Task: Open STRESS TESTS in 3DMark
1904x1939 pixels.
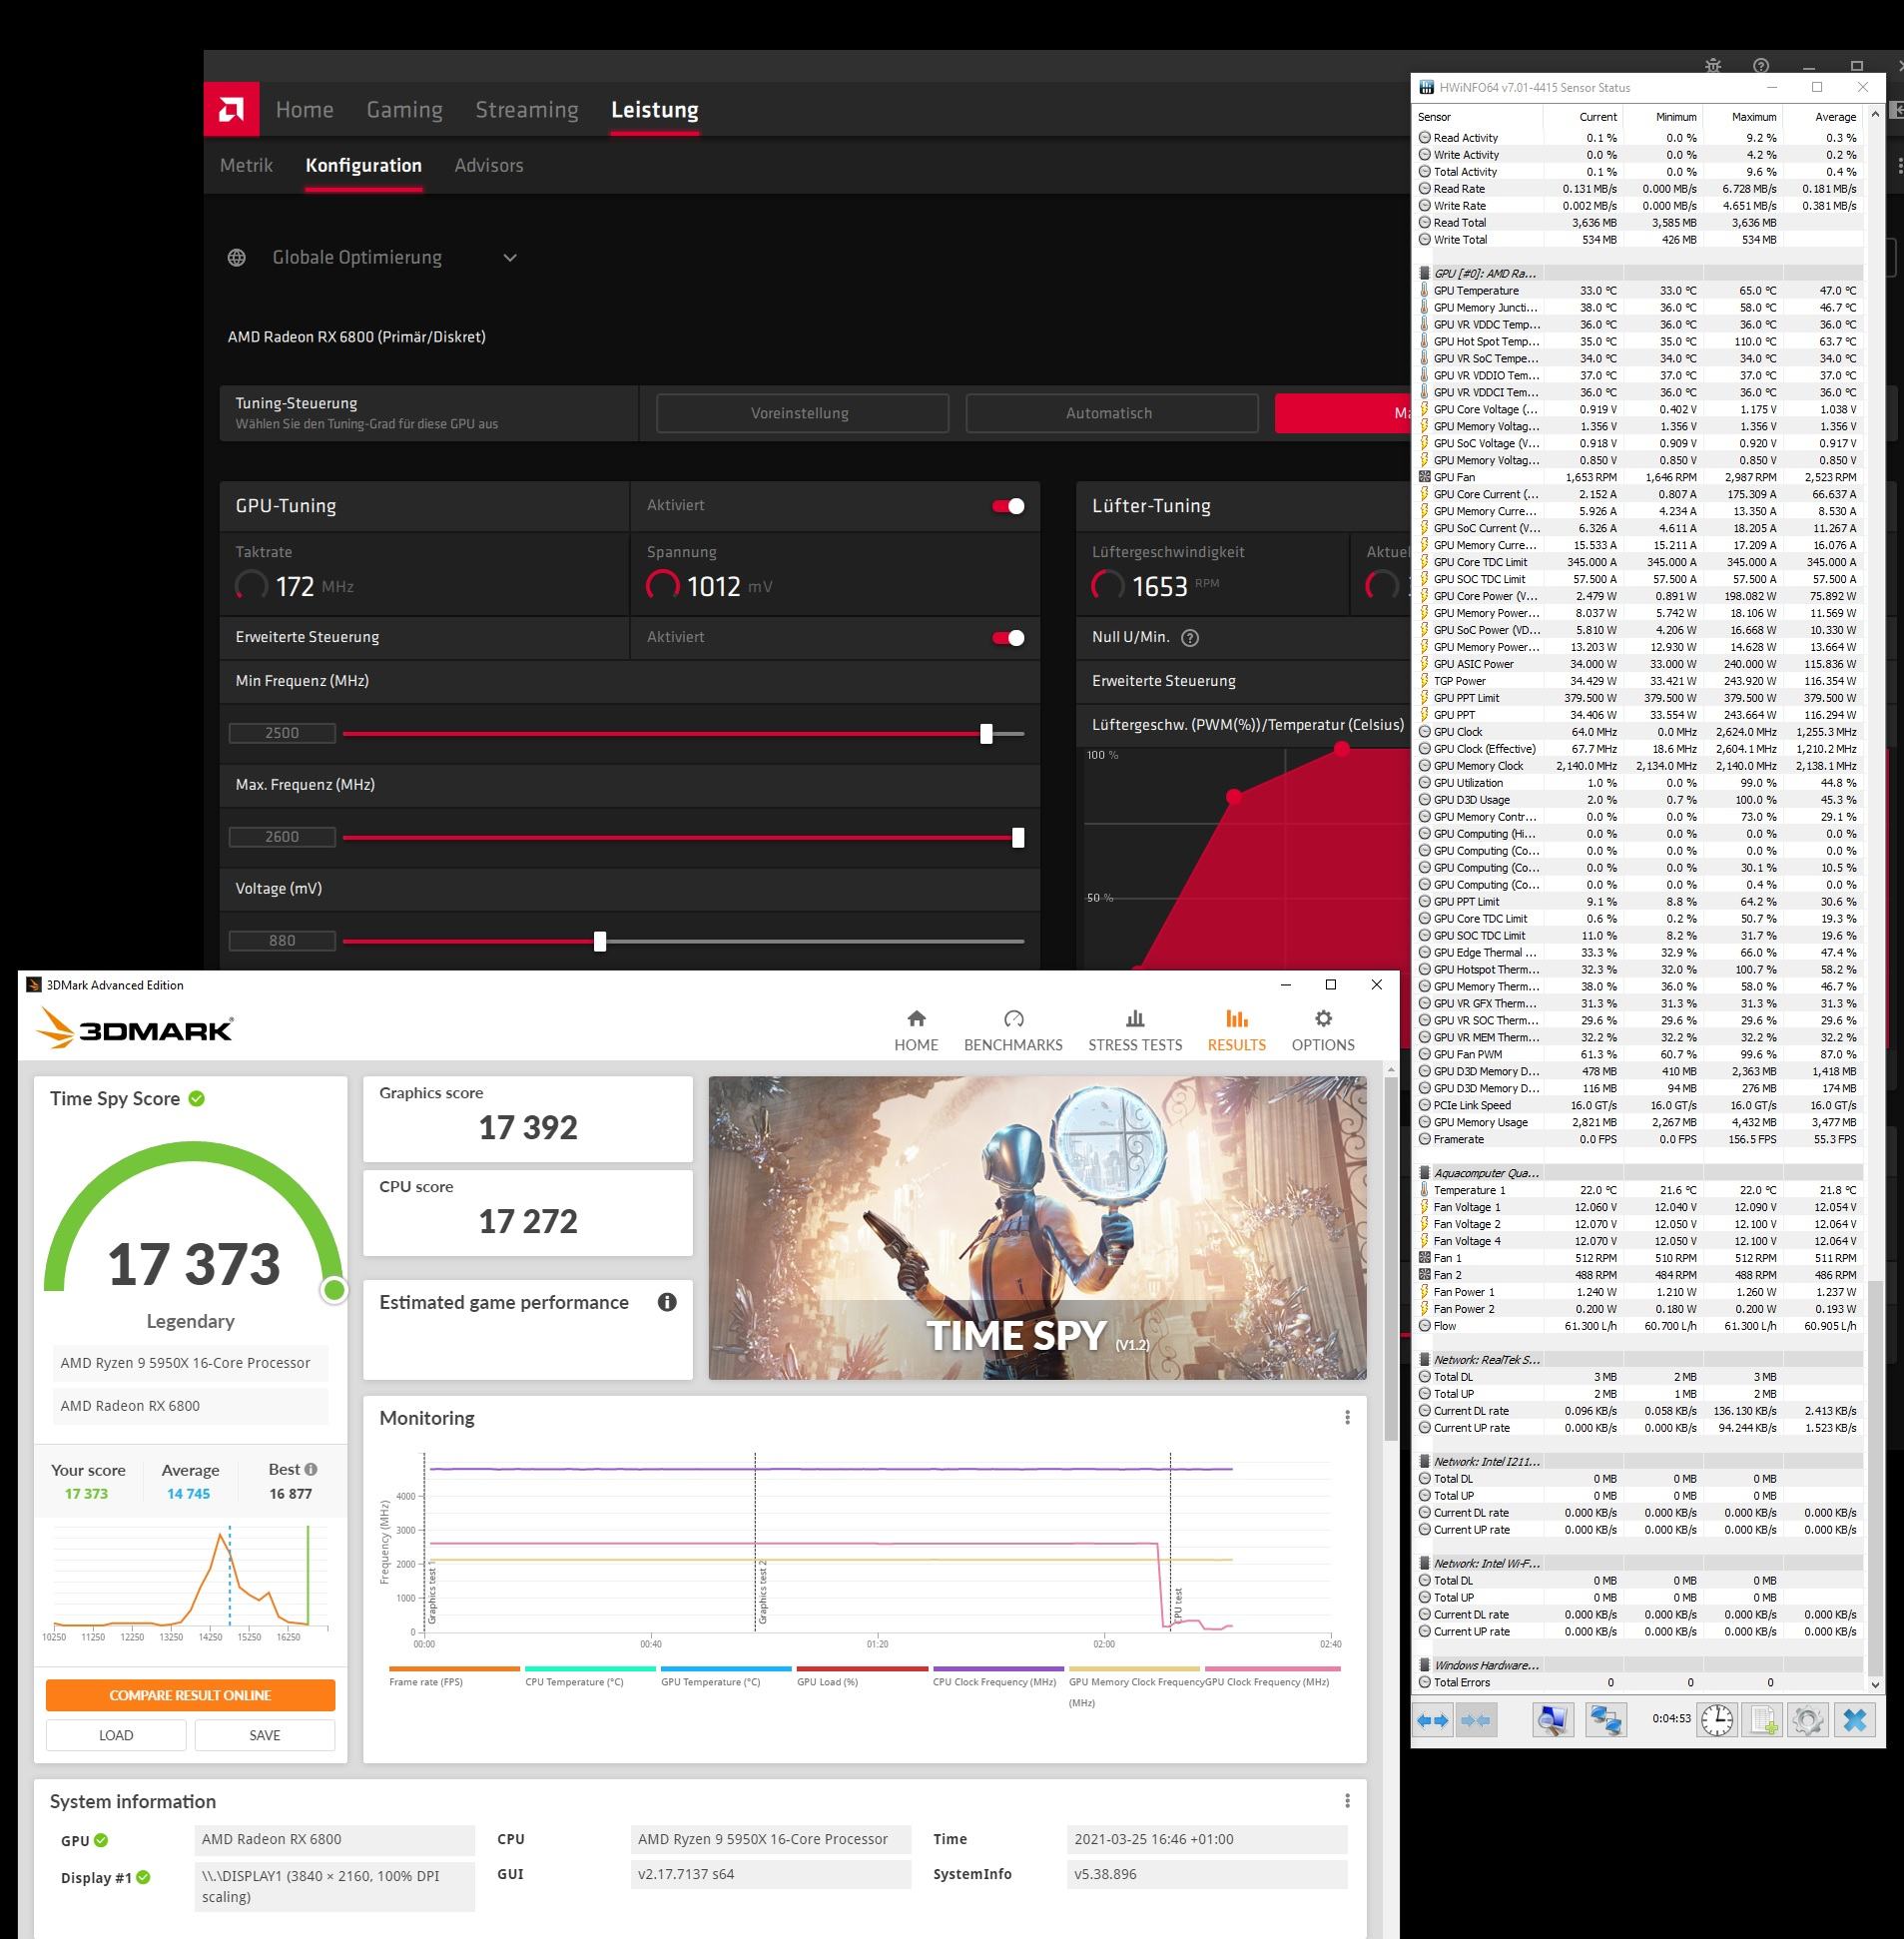Action: coord(1135,1031)
